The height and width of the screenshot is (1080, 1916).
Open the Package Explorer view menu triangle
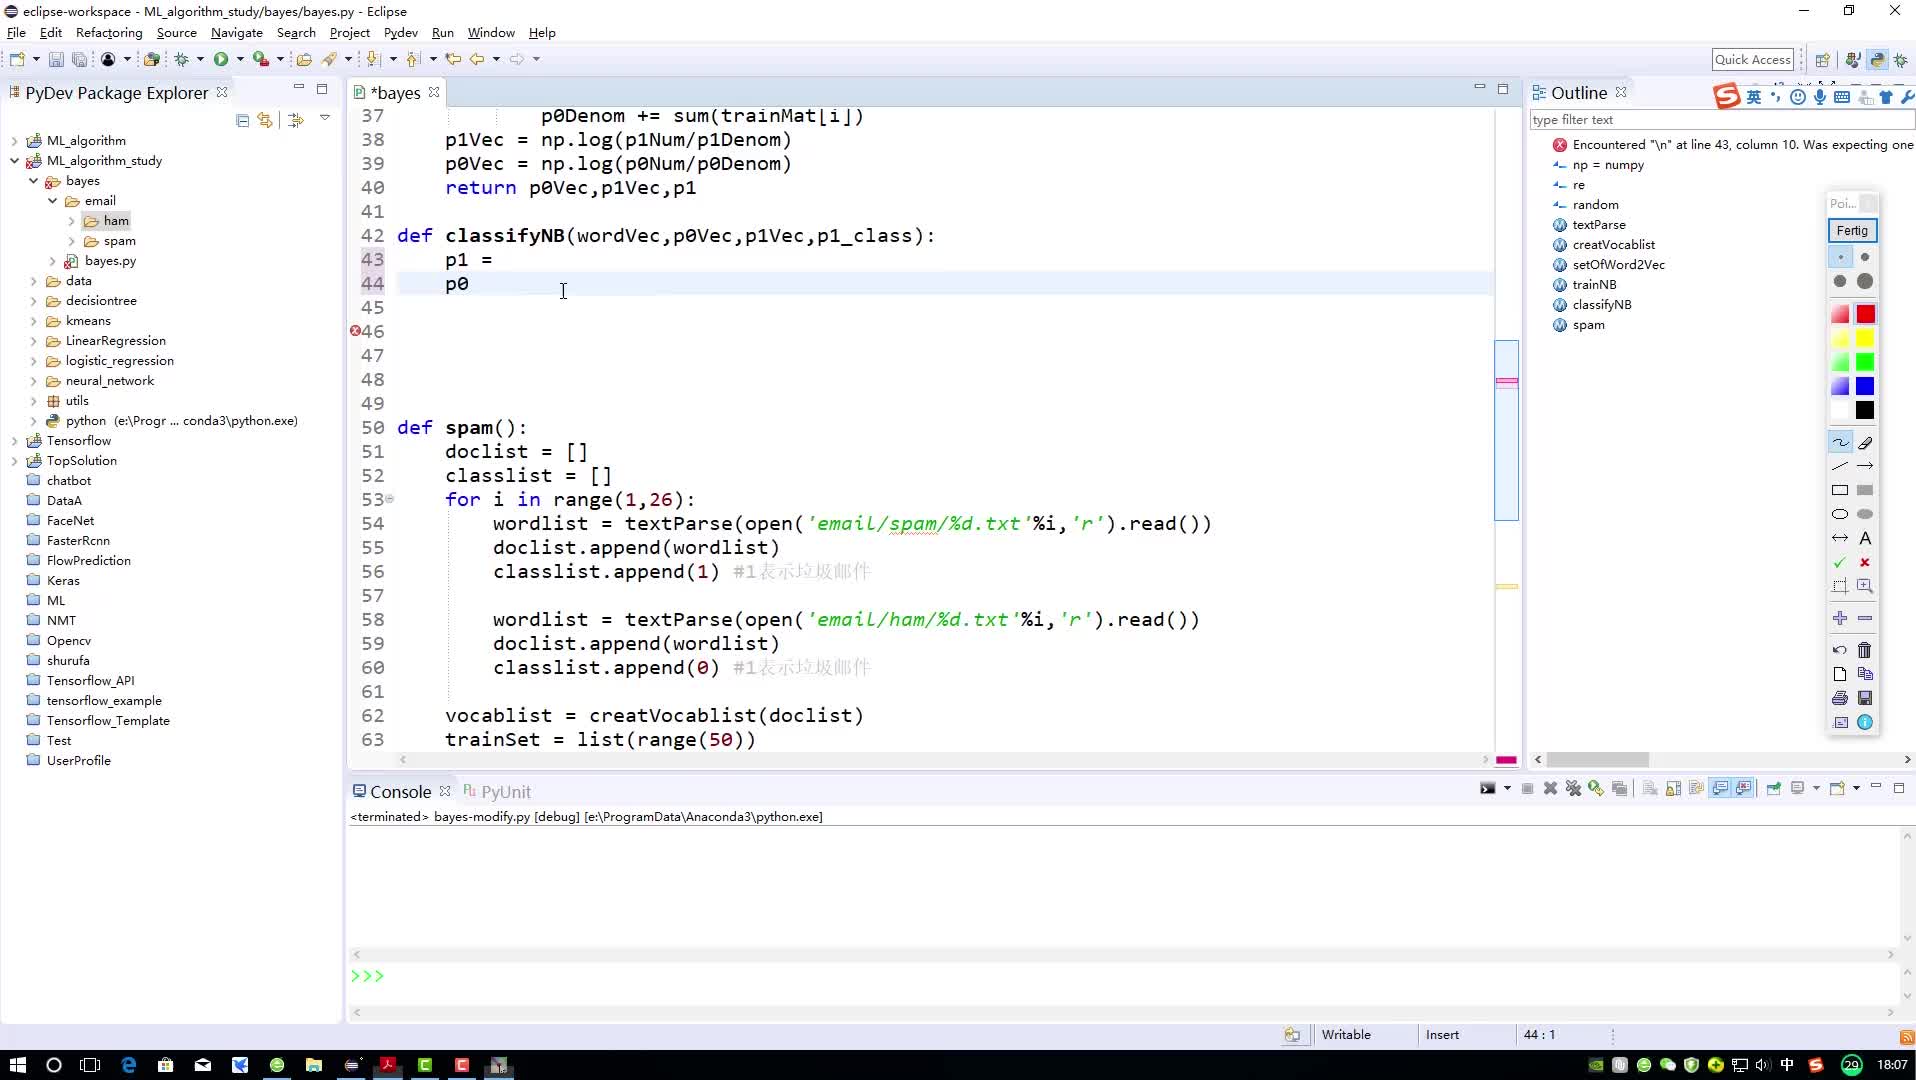tap(325, 118)
